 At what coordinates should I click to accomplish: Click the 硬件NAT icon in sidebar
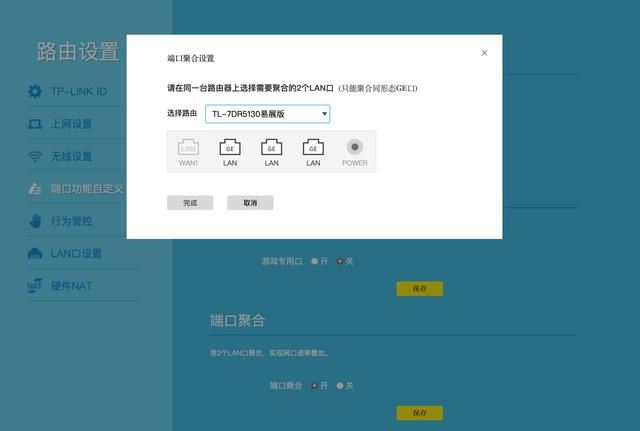click(x=35, y=286)
